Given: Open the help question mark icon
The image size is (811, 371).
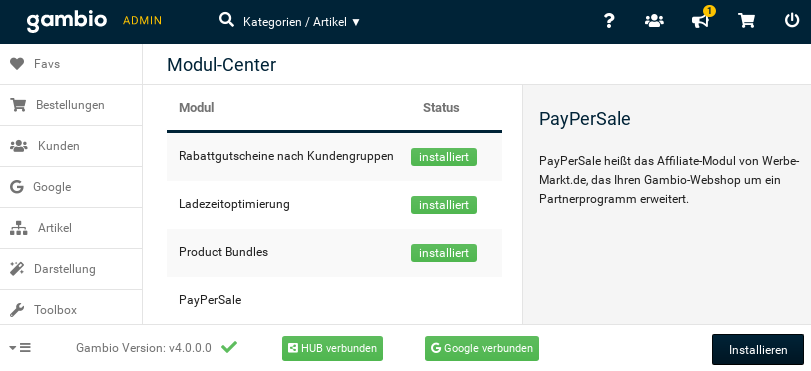Looking at the screenshot, I should coord(609,21).
